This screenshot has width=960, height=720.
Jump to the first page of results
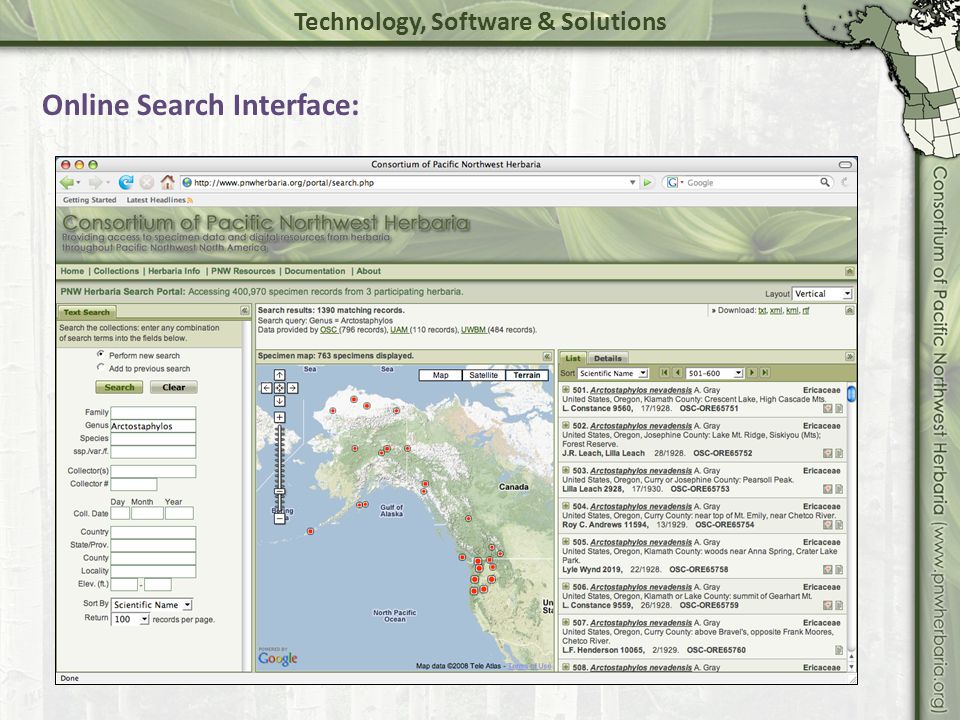tap(665, 373)
